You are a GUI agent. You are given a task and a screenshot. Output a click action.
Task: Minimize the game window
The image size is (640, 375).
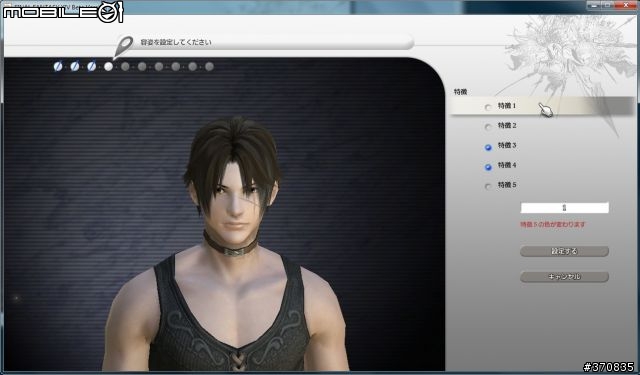coord(595,5)
